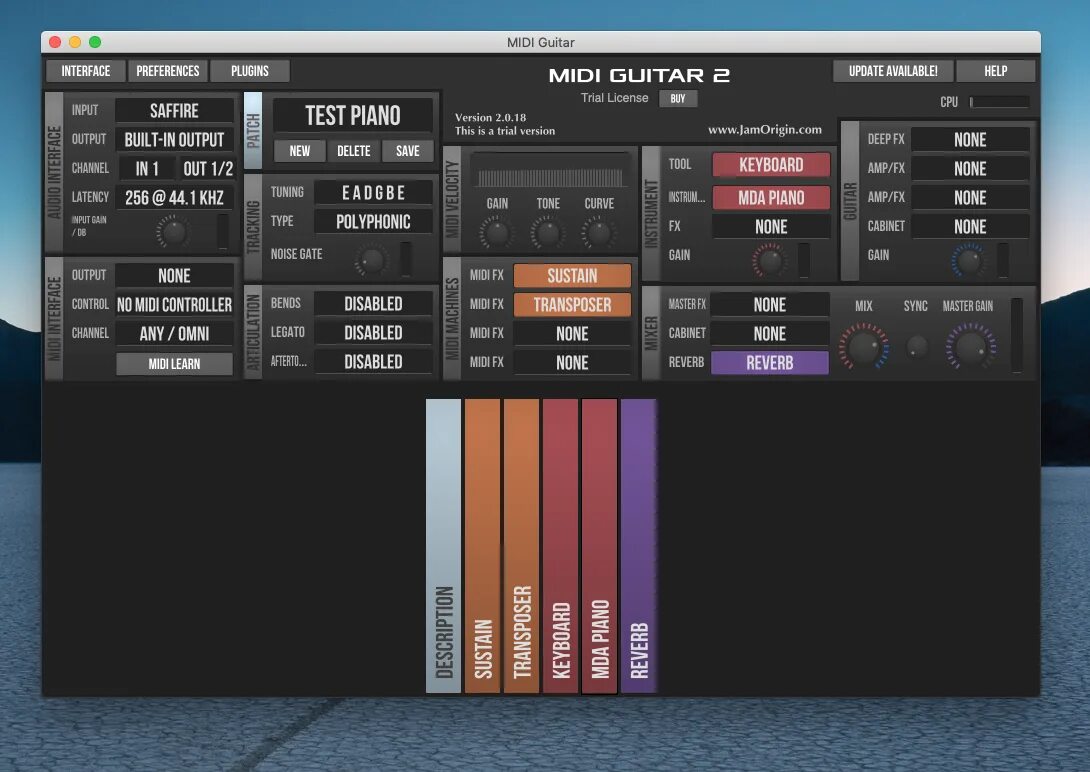The height and width of the screenshot is (772, 1090).
Task: Open the Master FX None slot
Action: coord(770,304)
